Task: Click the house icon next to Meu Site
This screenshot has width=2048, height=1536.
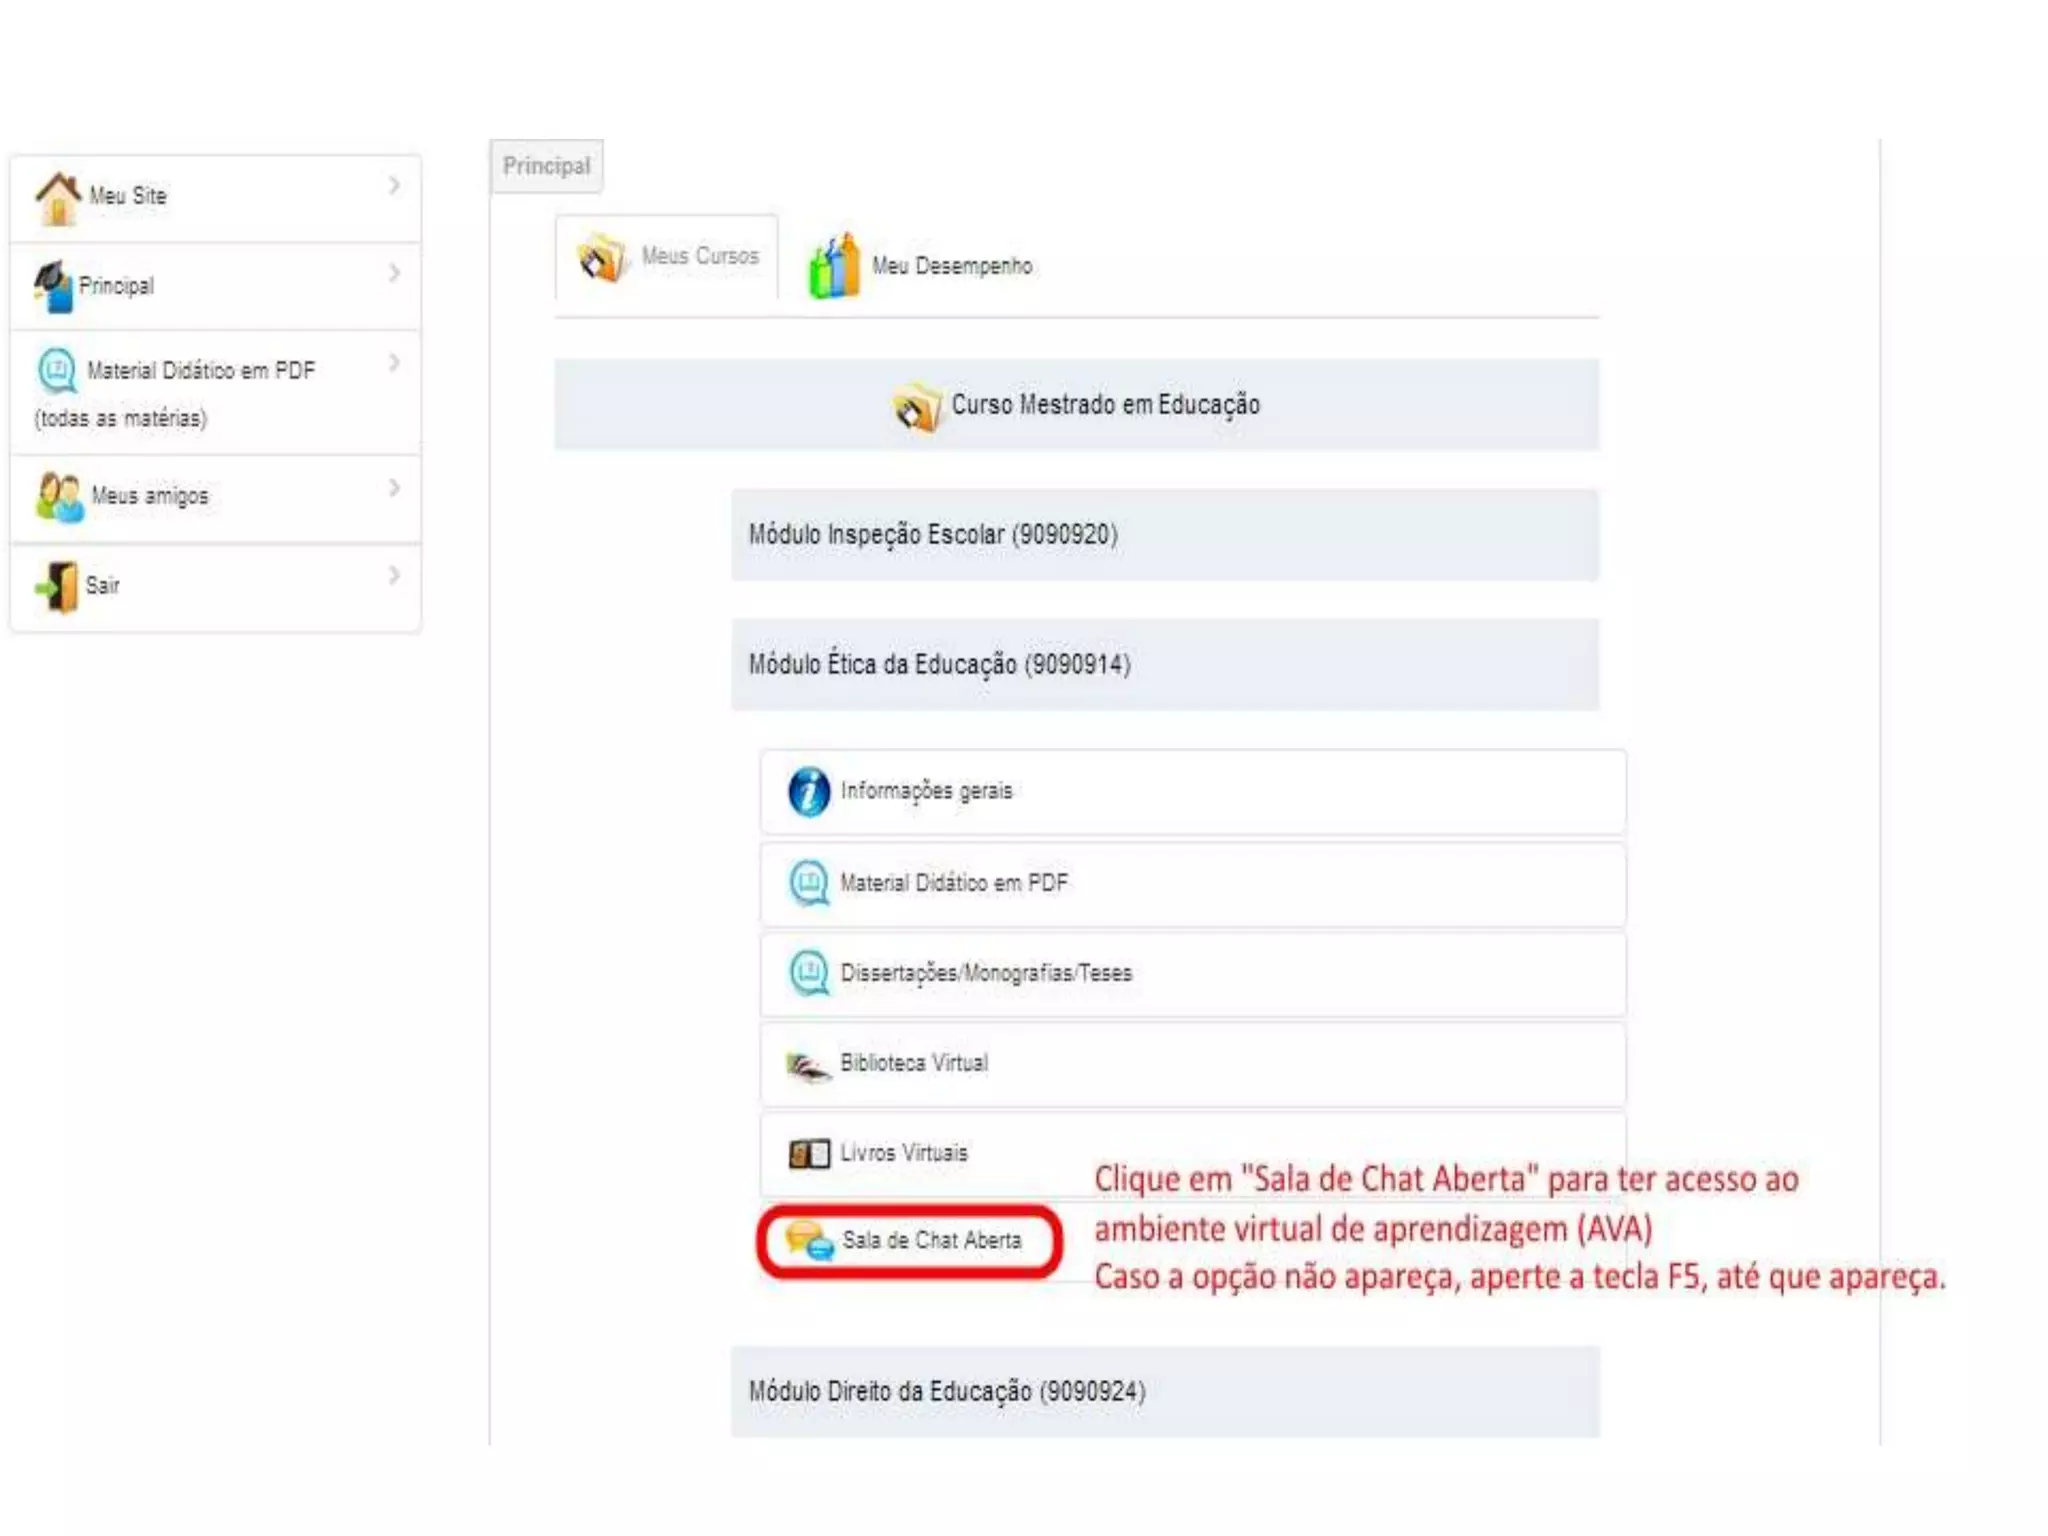Action: pyautogui.click(x=58, y=198)
